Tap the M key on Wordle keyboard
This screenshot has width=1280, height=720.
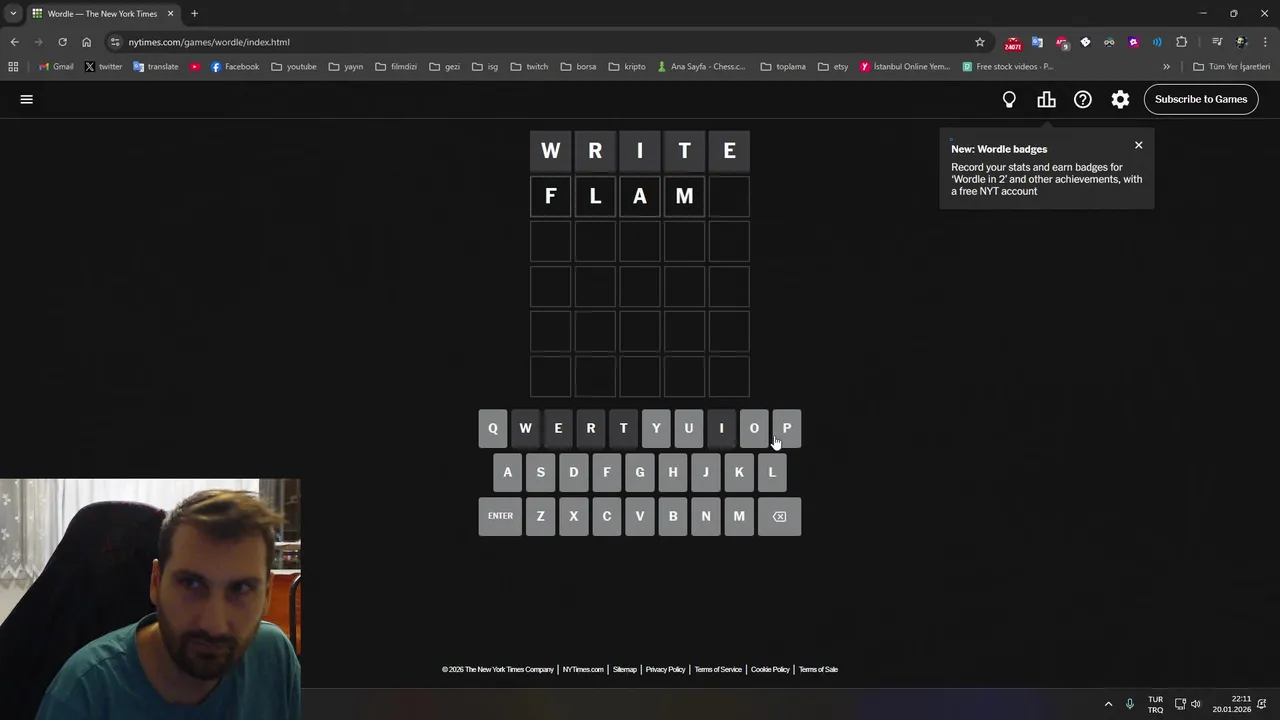[x=739, y=516]
